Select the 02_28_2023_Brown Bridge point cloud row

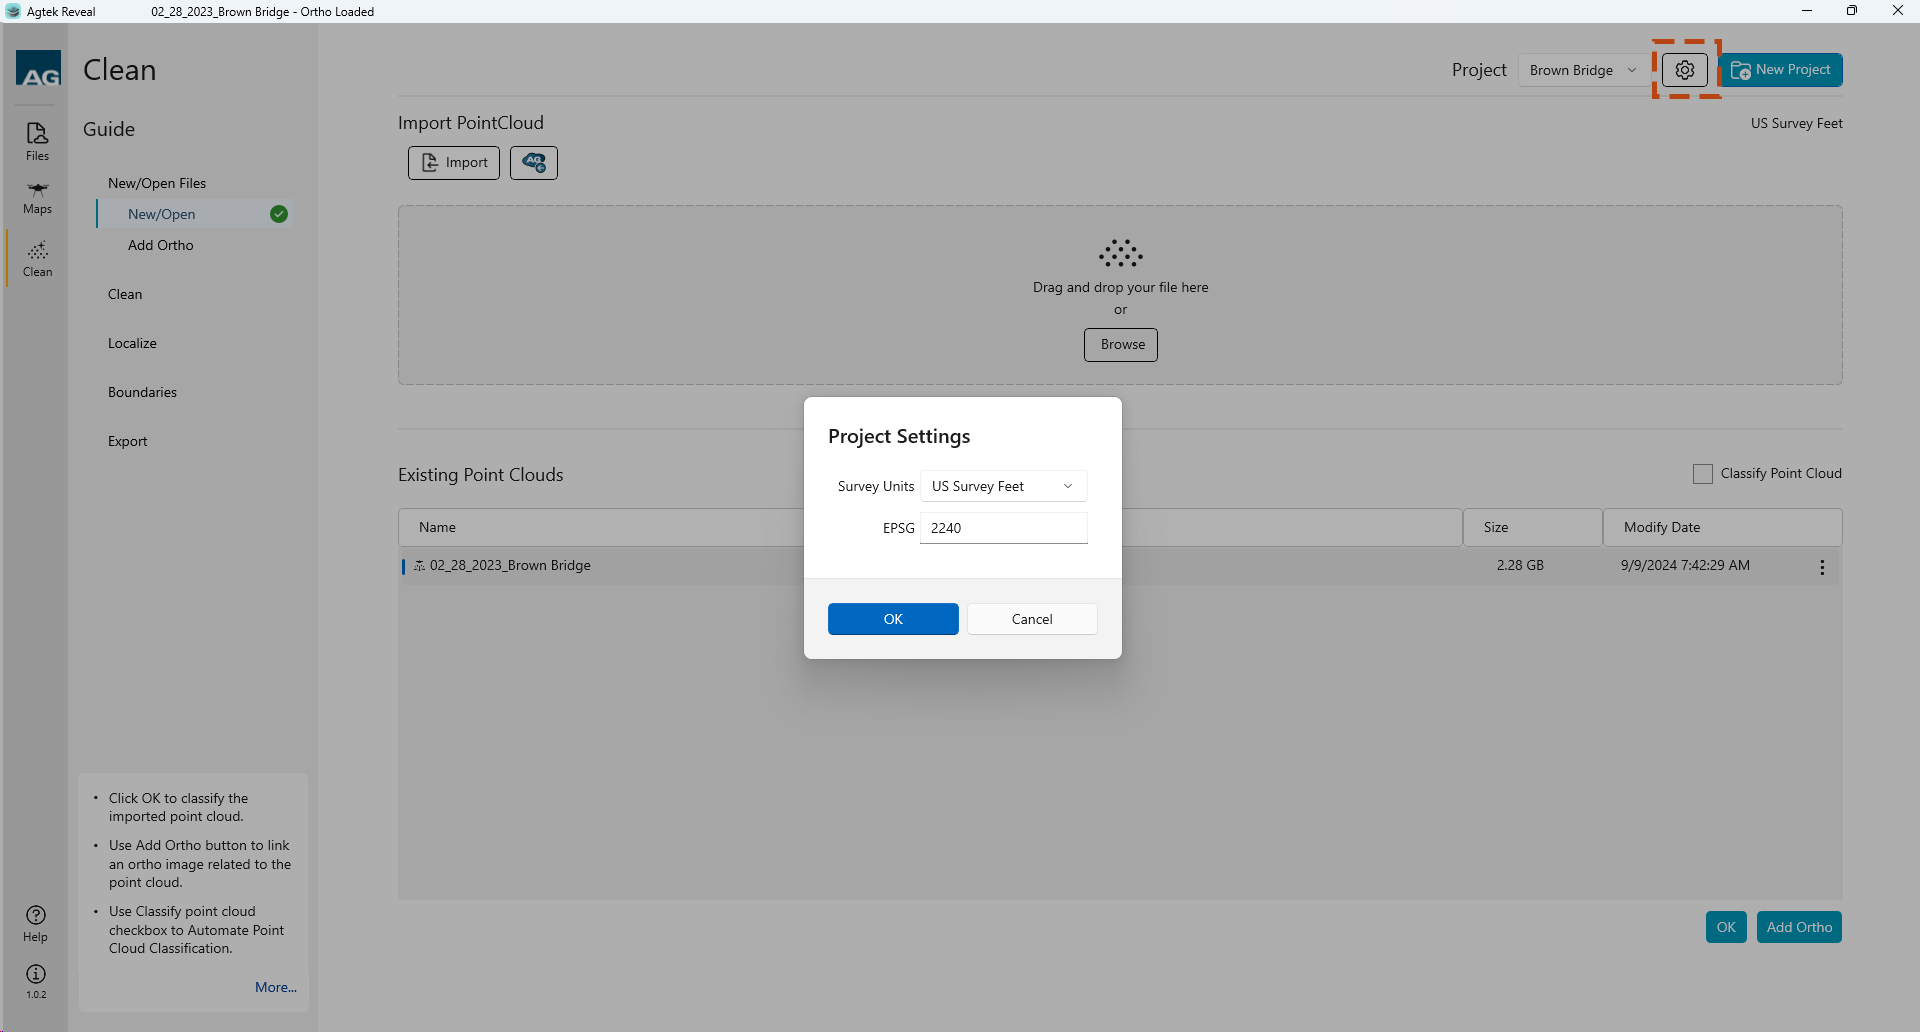(510, 566)
